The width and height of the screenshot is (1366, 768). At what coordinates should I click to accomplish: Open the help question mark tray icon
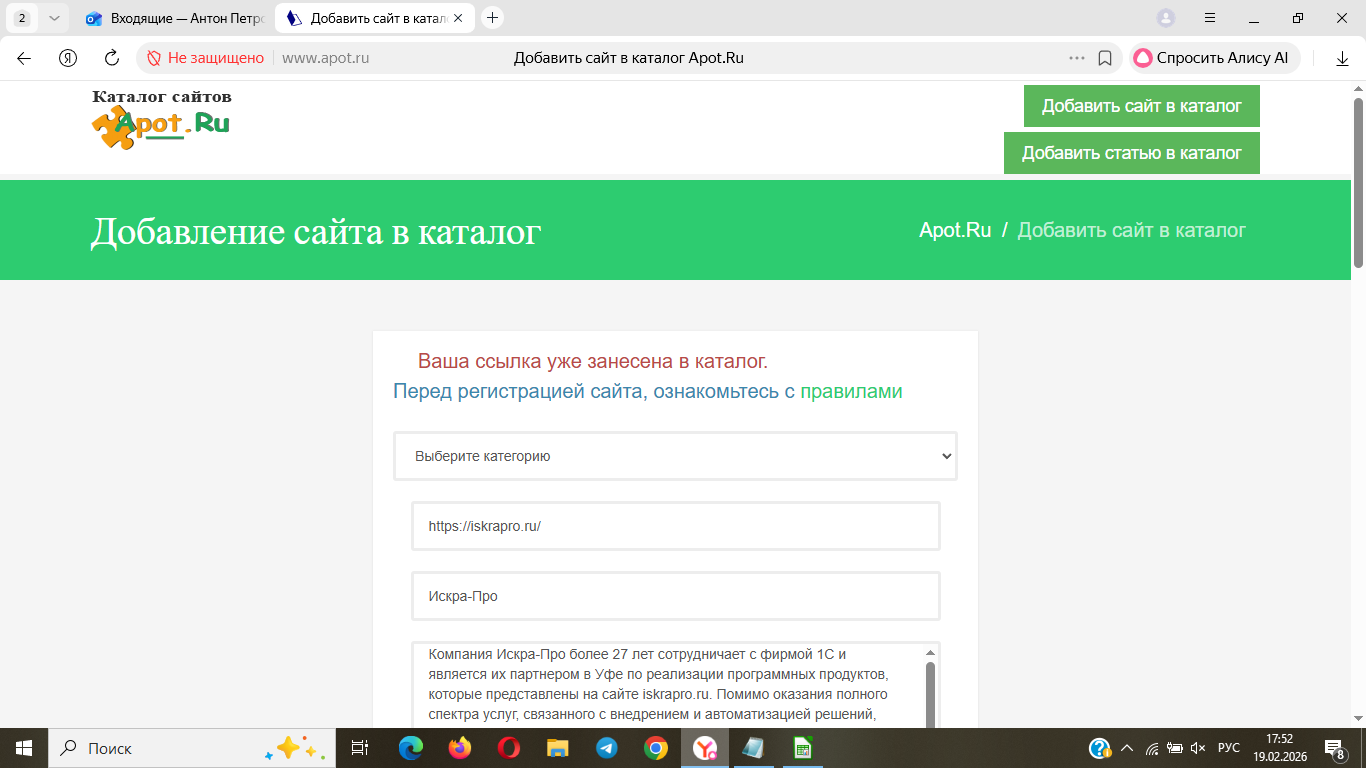1099,748
